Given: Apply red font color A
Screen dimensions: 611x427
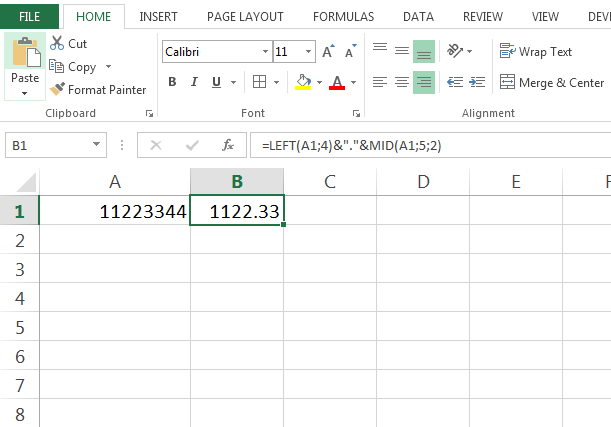Looking at the screenshot, I should 337,82.
